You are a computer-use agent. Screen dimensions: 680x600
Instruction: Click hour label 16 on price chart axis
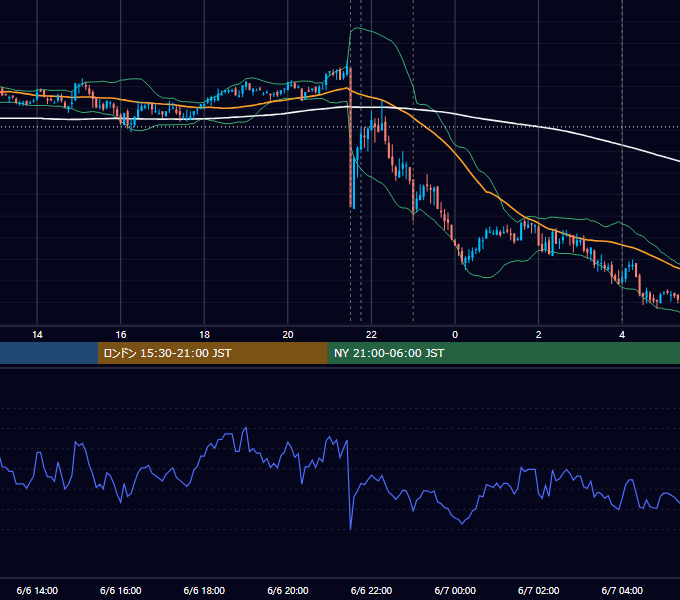click(x=121, y=335)
